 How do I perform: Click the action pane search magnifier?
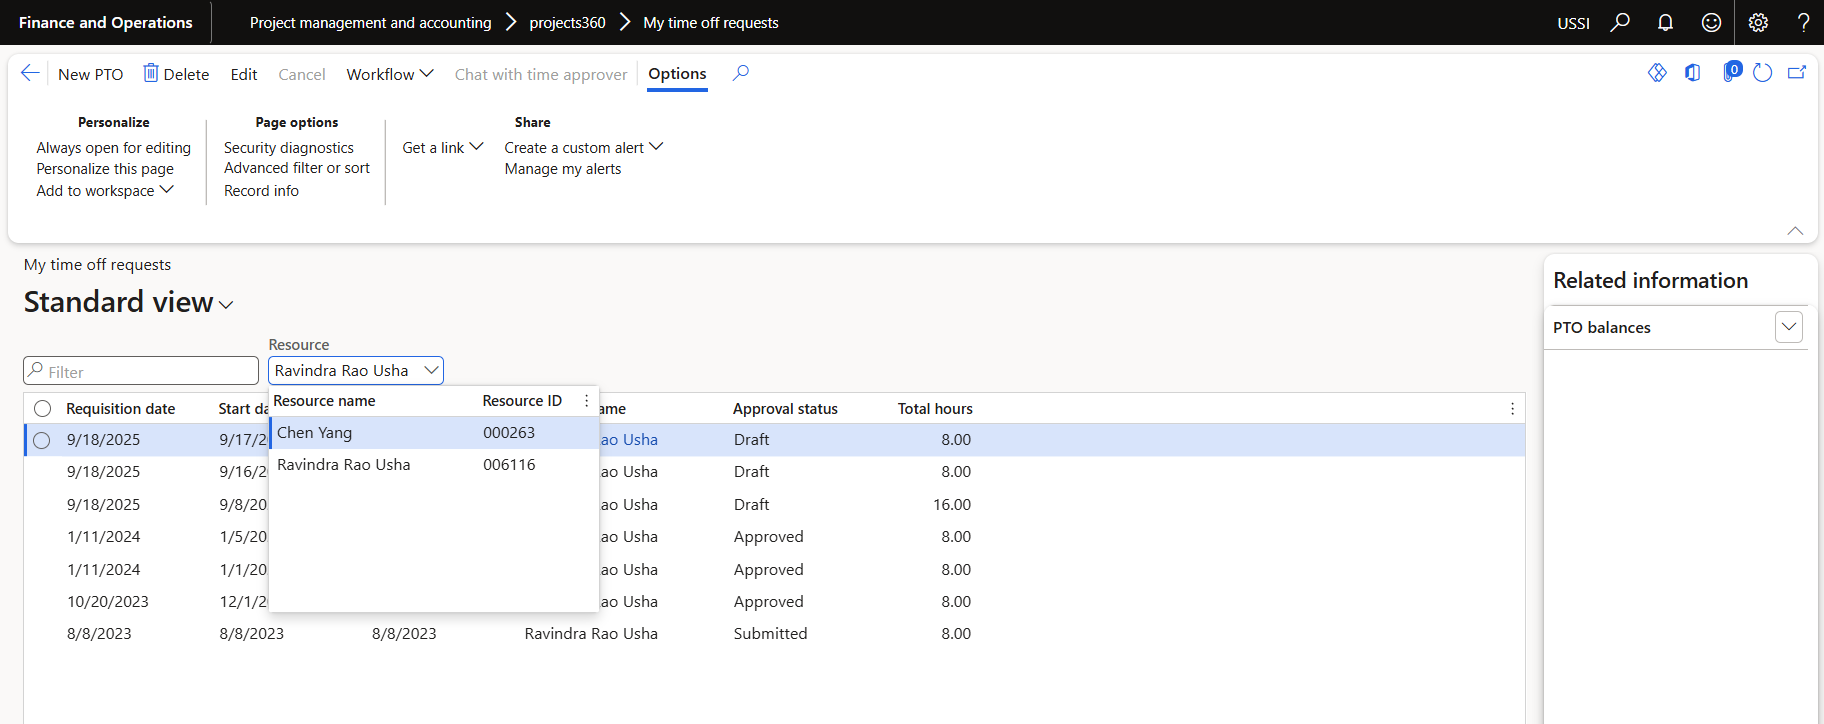(740, 73)
